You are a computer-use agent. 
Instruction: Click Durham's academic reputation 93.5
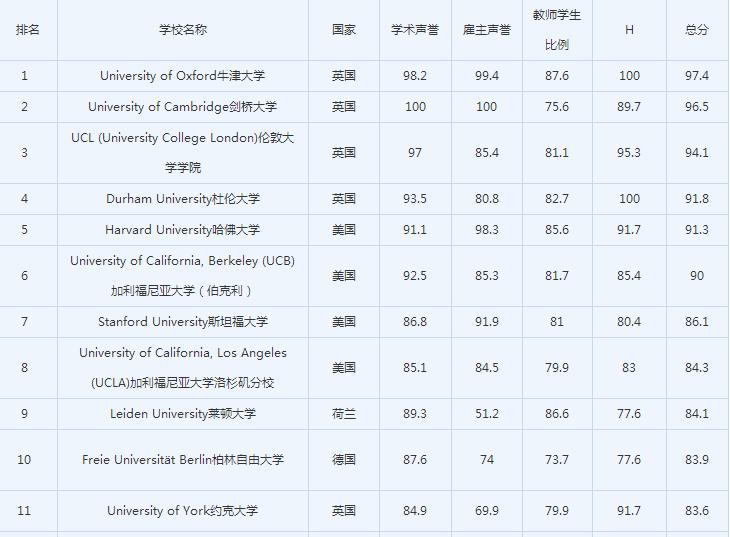pyautogui.click(x=415, y=199)
